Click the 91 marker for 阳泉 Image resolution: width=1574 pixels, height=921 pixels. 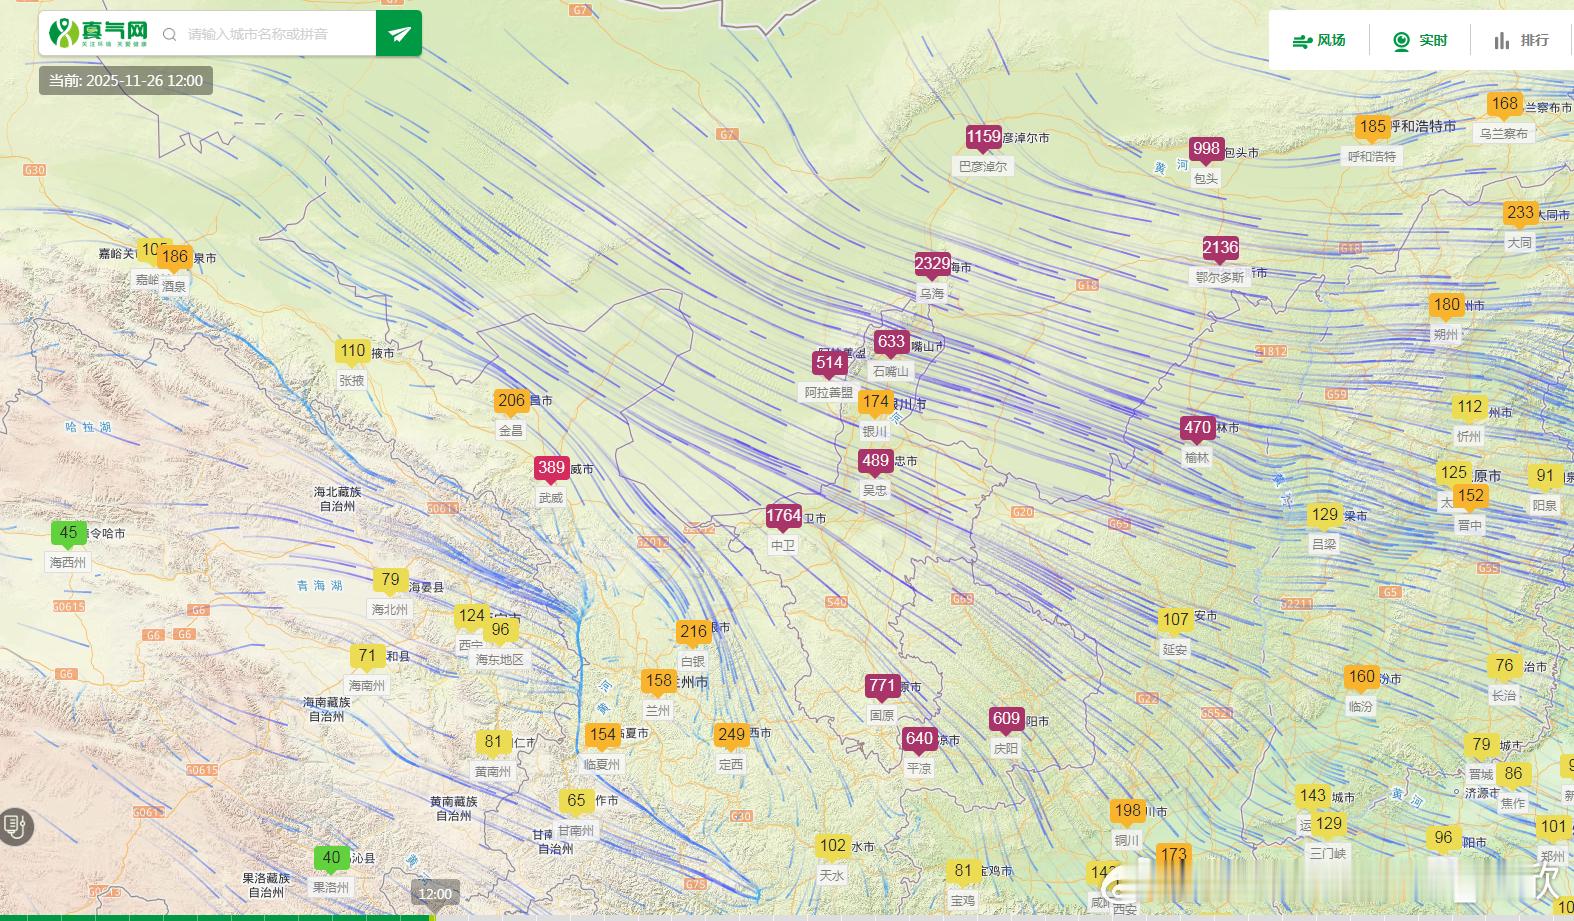1546,476
